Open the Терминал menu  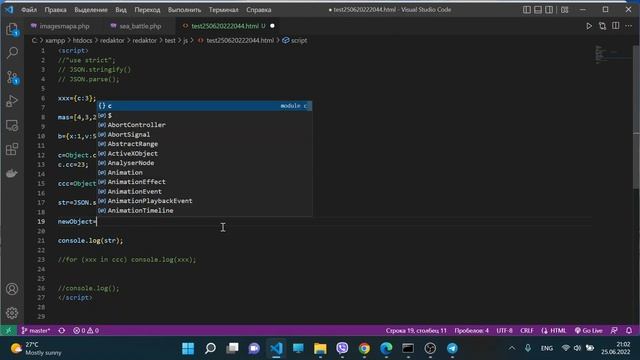(223, 9)
